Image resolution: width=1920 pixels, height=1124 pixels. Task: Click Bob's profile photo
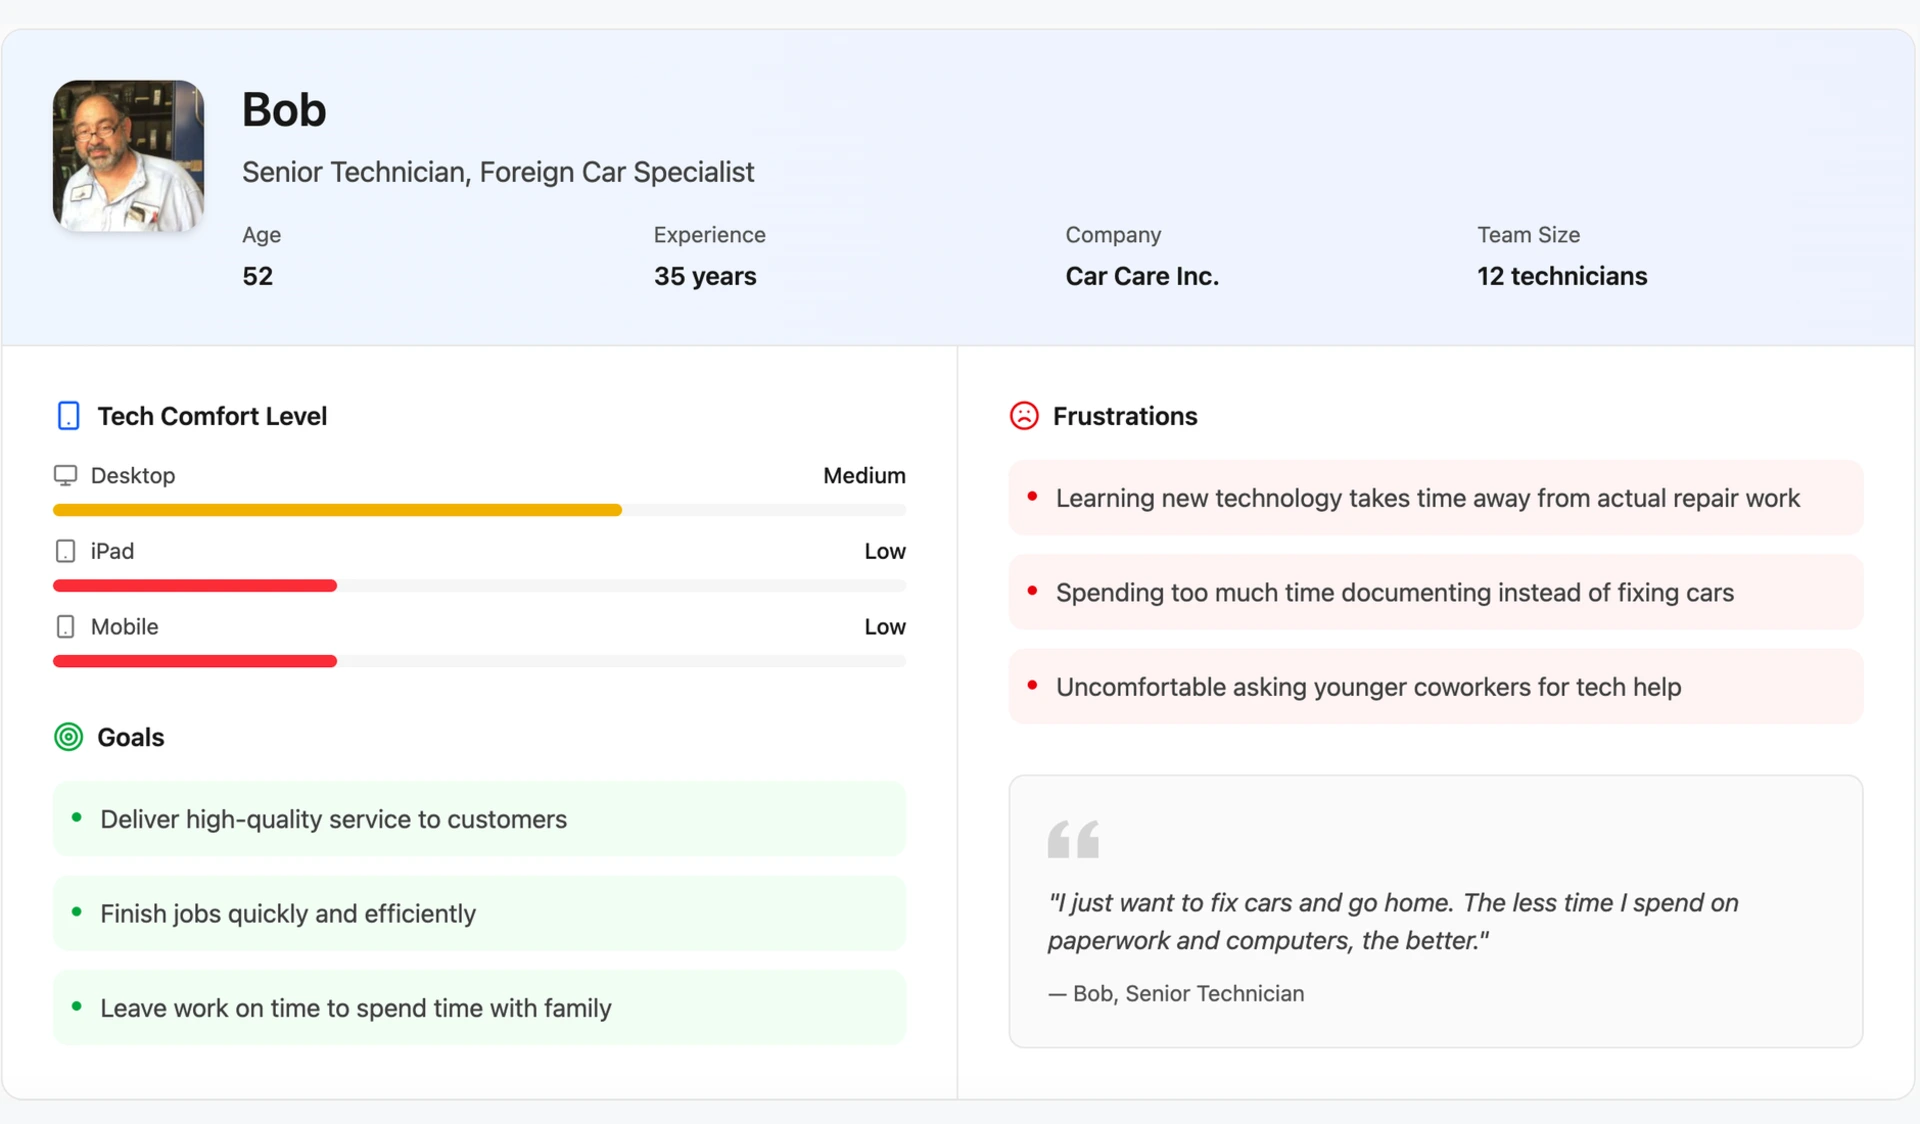[128, 156]
